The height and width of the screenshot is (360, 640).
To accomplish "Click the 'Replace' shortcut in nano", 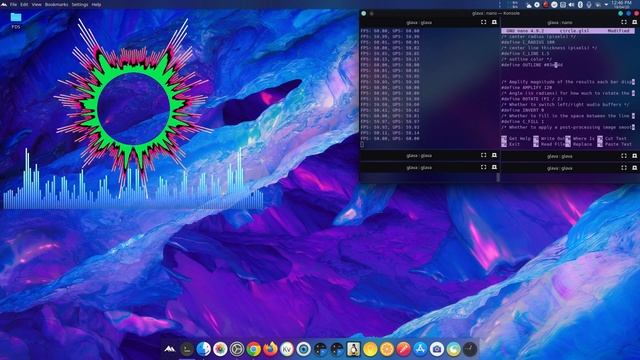I will coord(578,144).
